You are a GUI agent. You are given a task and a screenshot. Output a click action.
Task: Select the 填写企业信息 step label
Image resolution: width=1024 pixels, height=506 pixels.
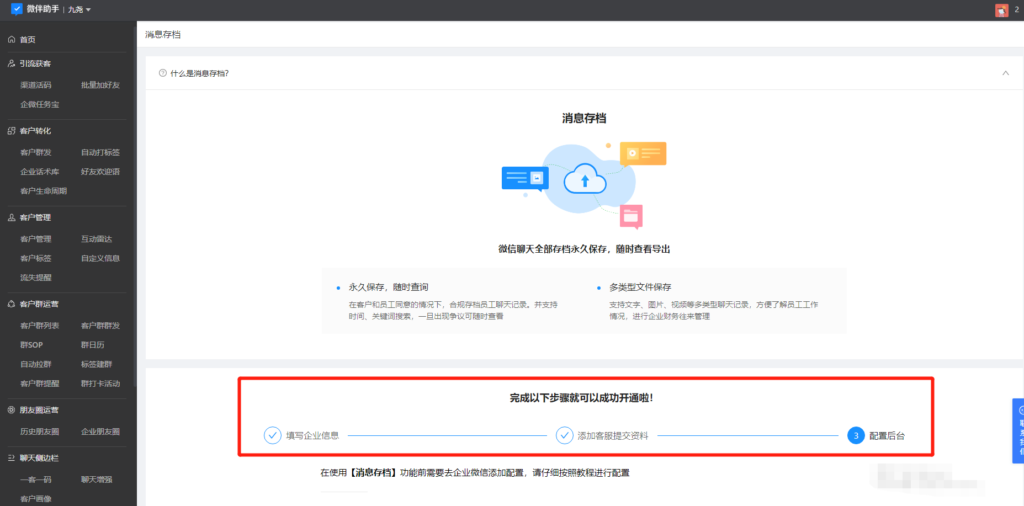[x=312, y=435]
